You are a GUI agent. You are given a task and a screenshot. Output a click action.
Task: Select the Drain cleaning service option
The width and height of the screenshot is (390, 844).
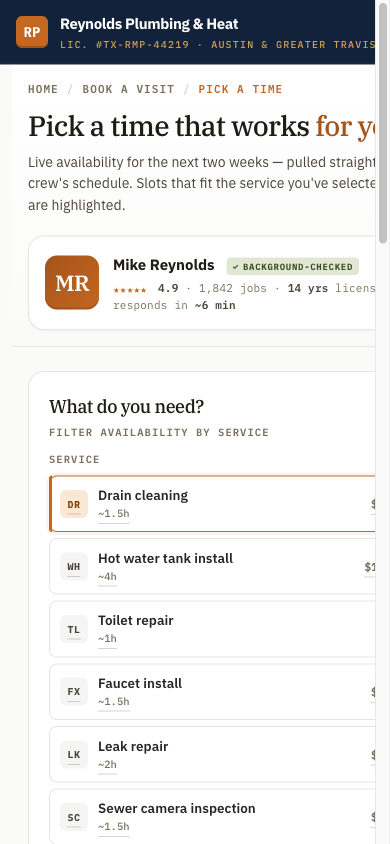click(x=212, y=504)
